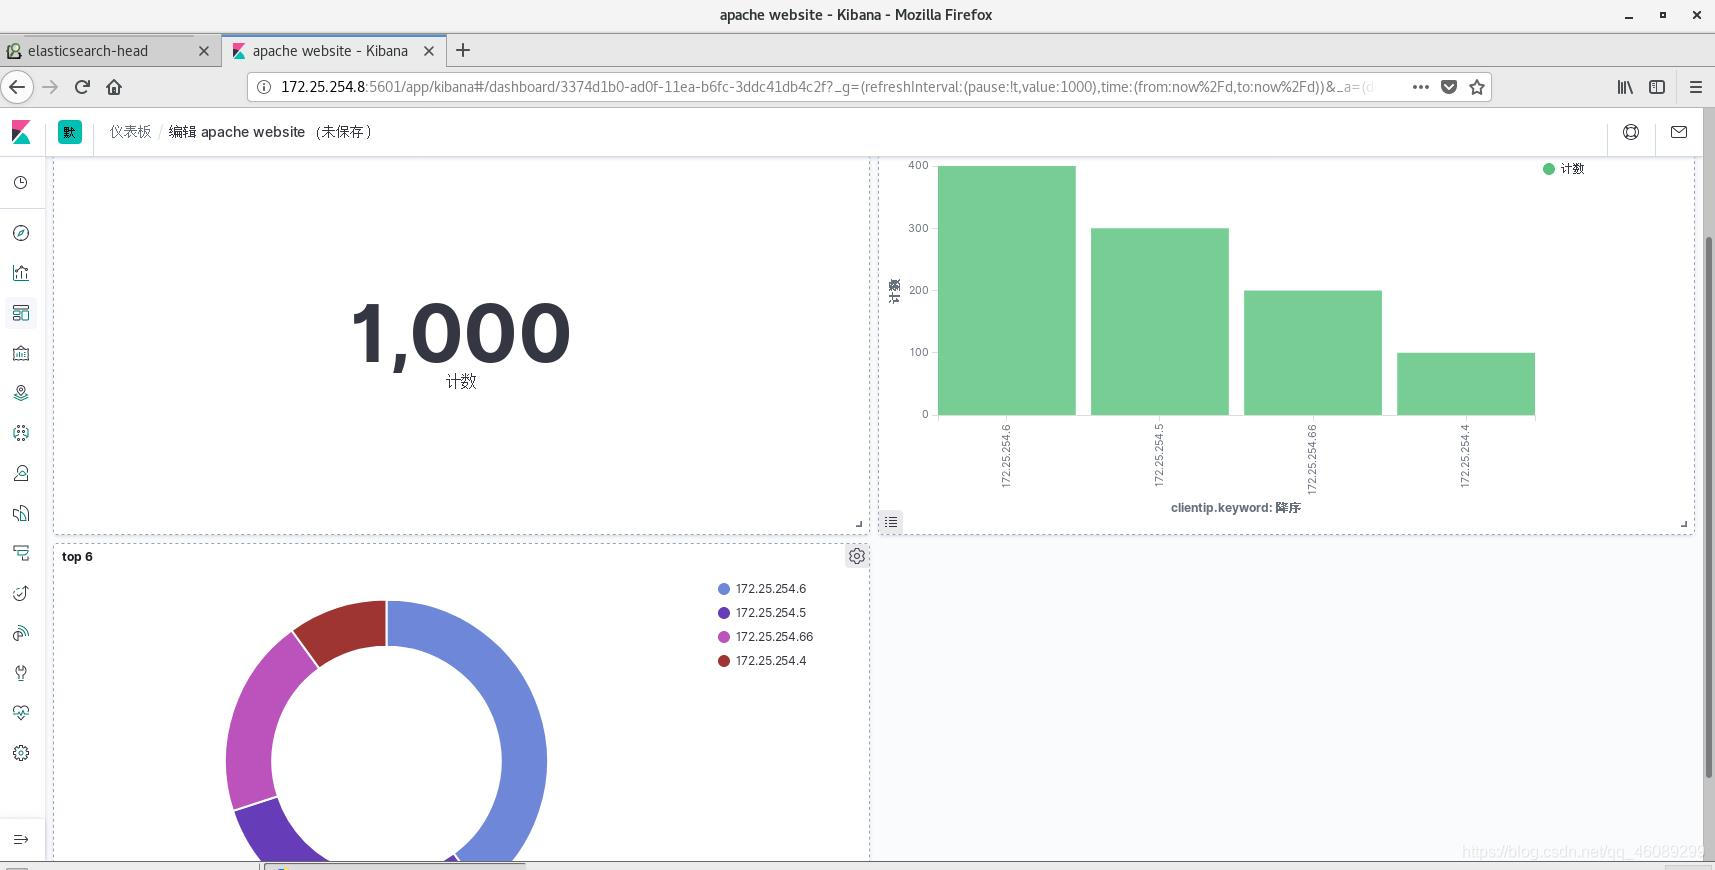Close the apache website Kibana tab
Image resolution: width=1715 pixels, height=870 pixels.
(x=429, y=50)
